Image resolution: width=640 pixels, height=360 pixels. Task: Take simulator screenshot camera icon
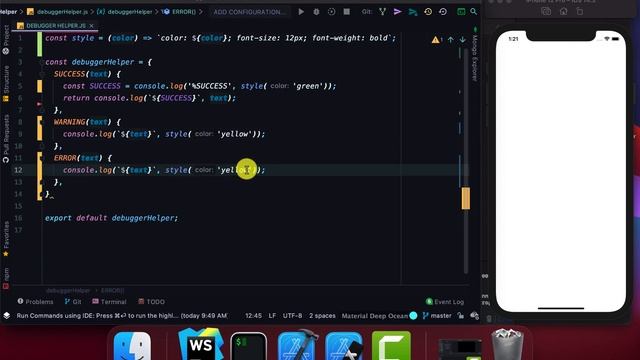coord(546,12)
